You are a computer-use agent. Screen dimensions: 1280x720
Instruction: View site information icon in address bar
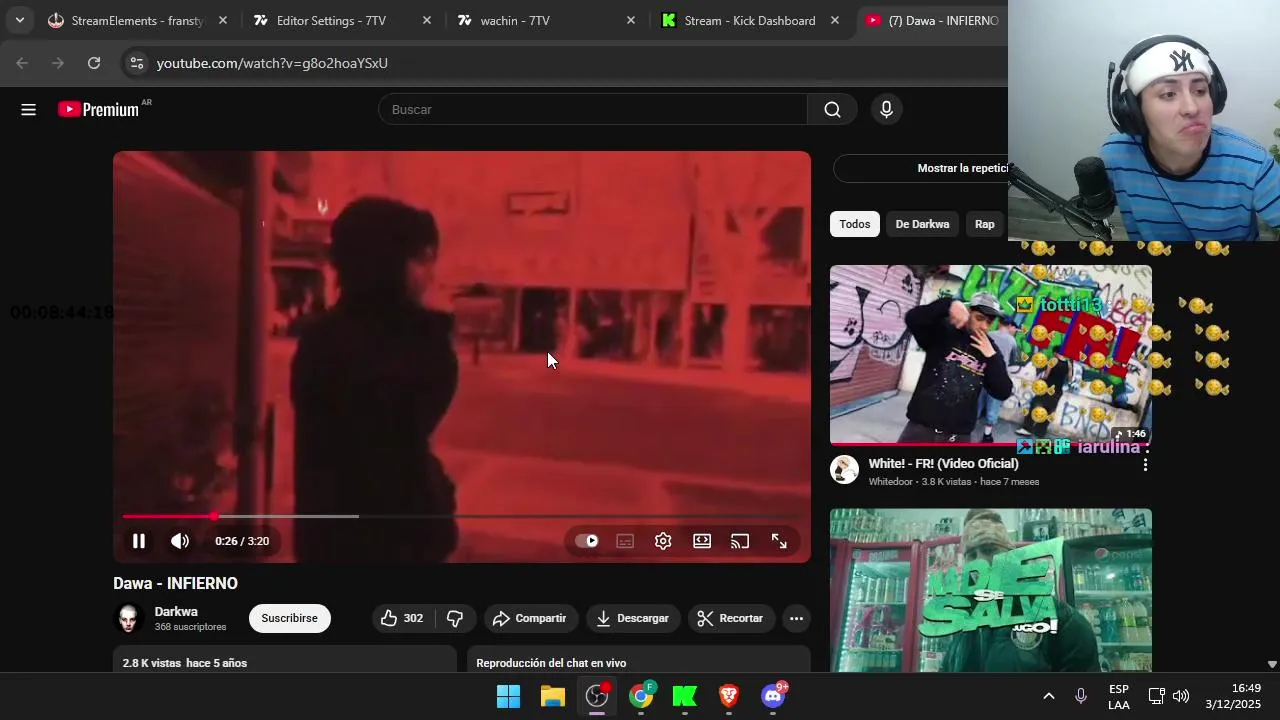click(137, 63)
